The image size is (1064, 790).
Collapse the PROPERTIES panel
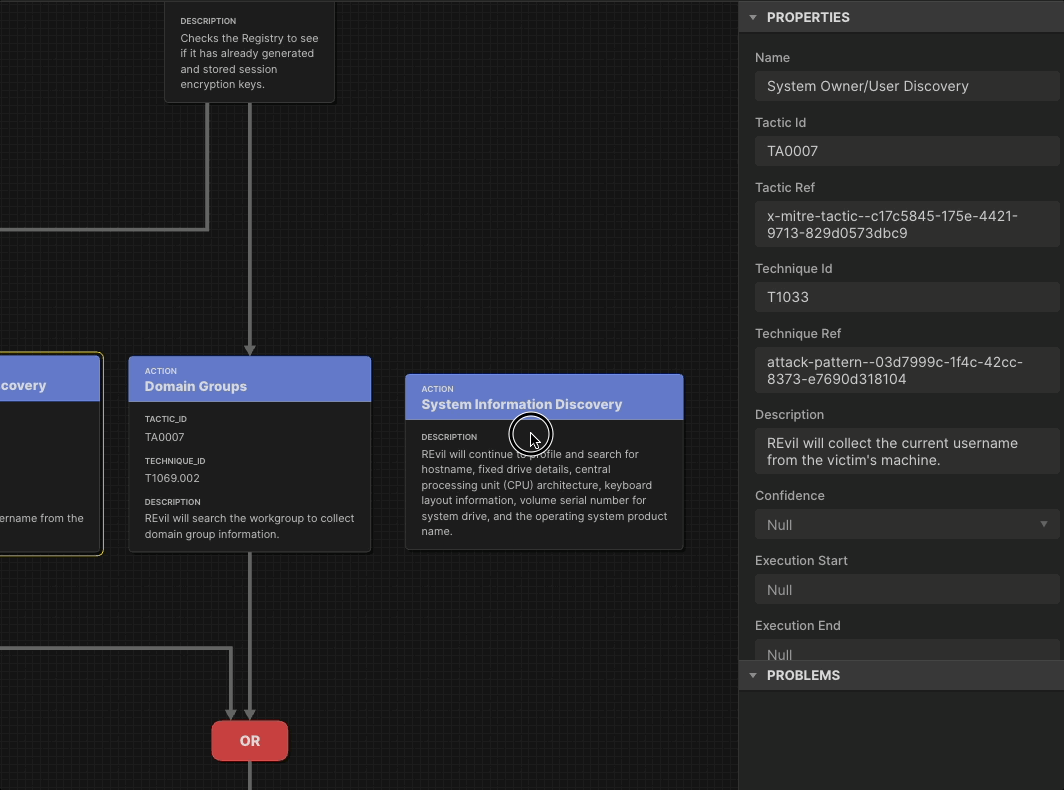(x=753, y=17)
